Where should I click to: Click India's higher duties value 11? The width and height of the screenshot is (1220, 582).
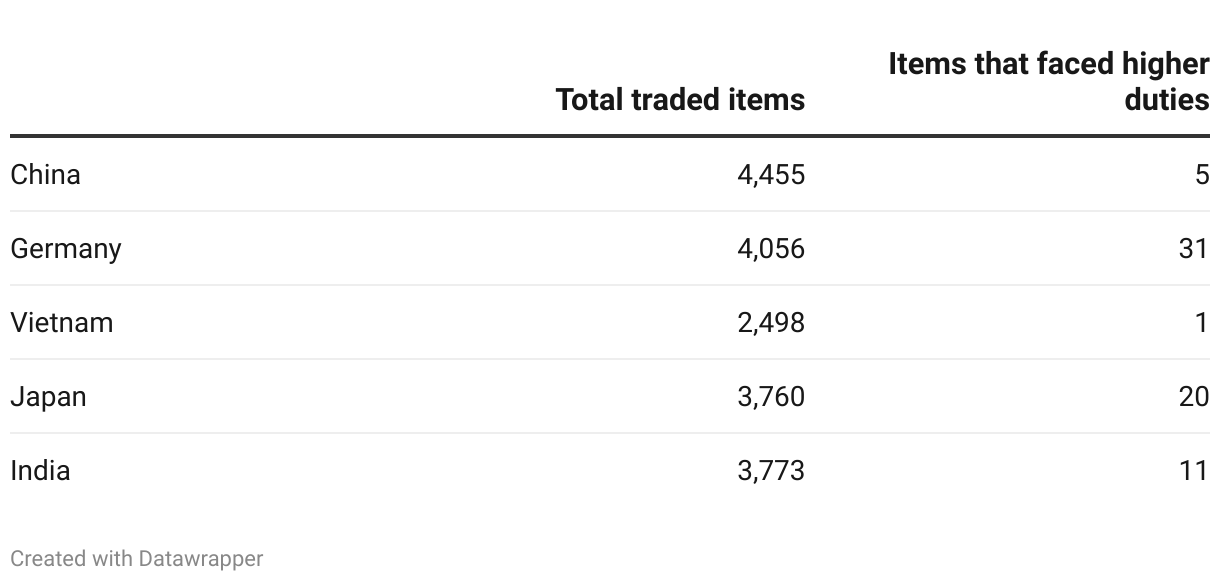point(1194,471)
